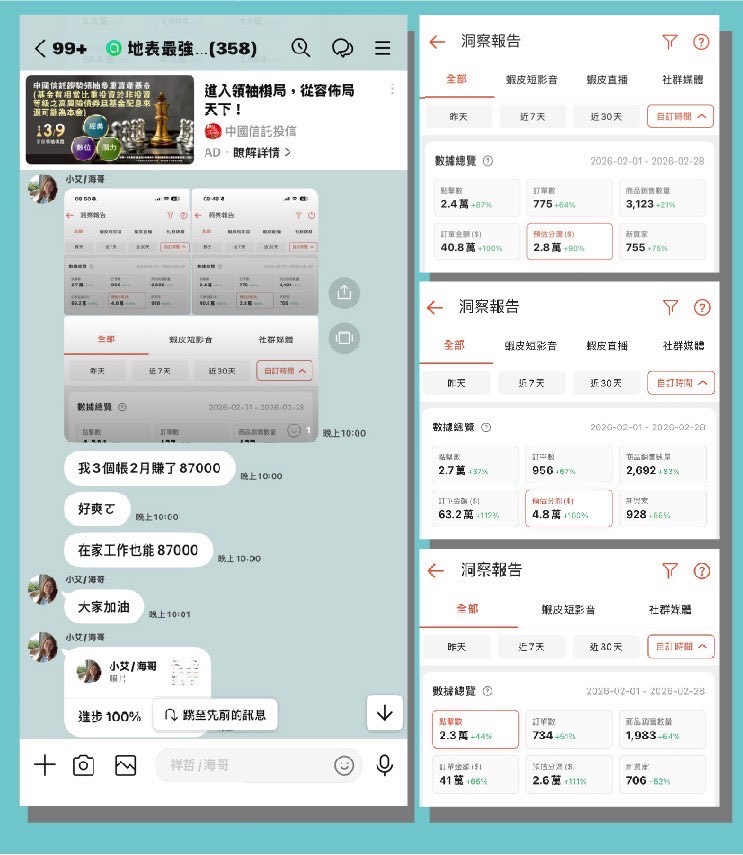Open ad options three-dot menu
Image resolution: width=743 pixels, height=855 pixels.
[x=392, y=89]
